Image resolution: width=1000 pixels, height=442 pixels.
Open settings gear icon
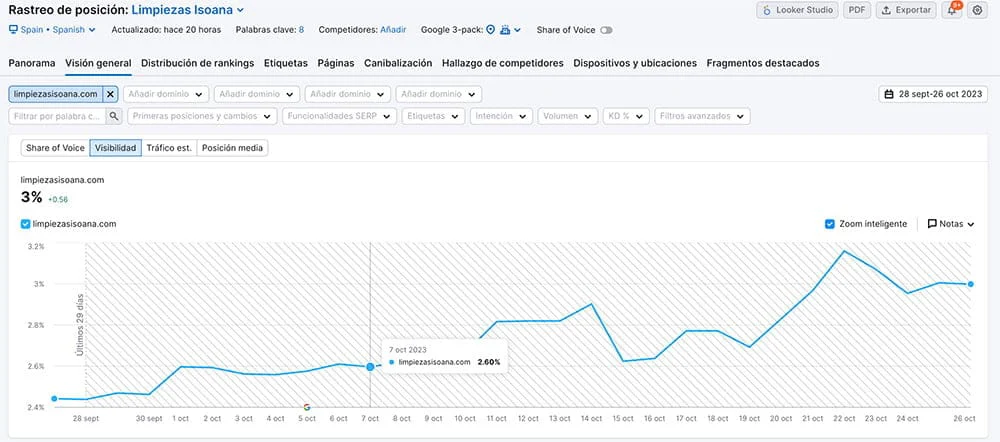[977, 10]
